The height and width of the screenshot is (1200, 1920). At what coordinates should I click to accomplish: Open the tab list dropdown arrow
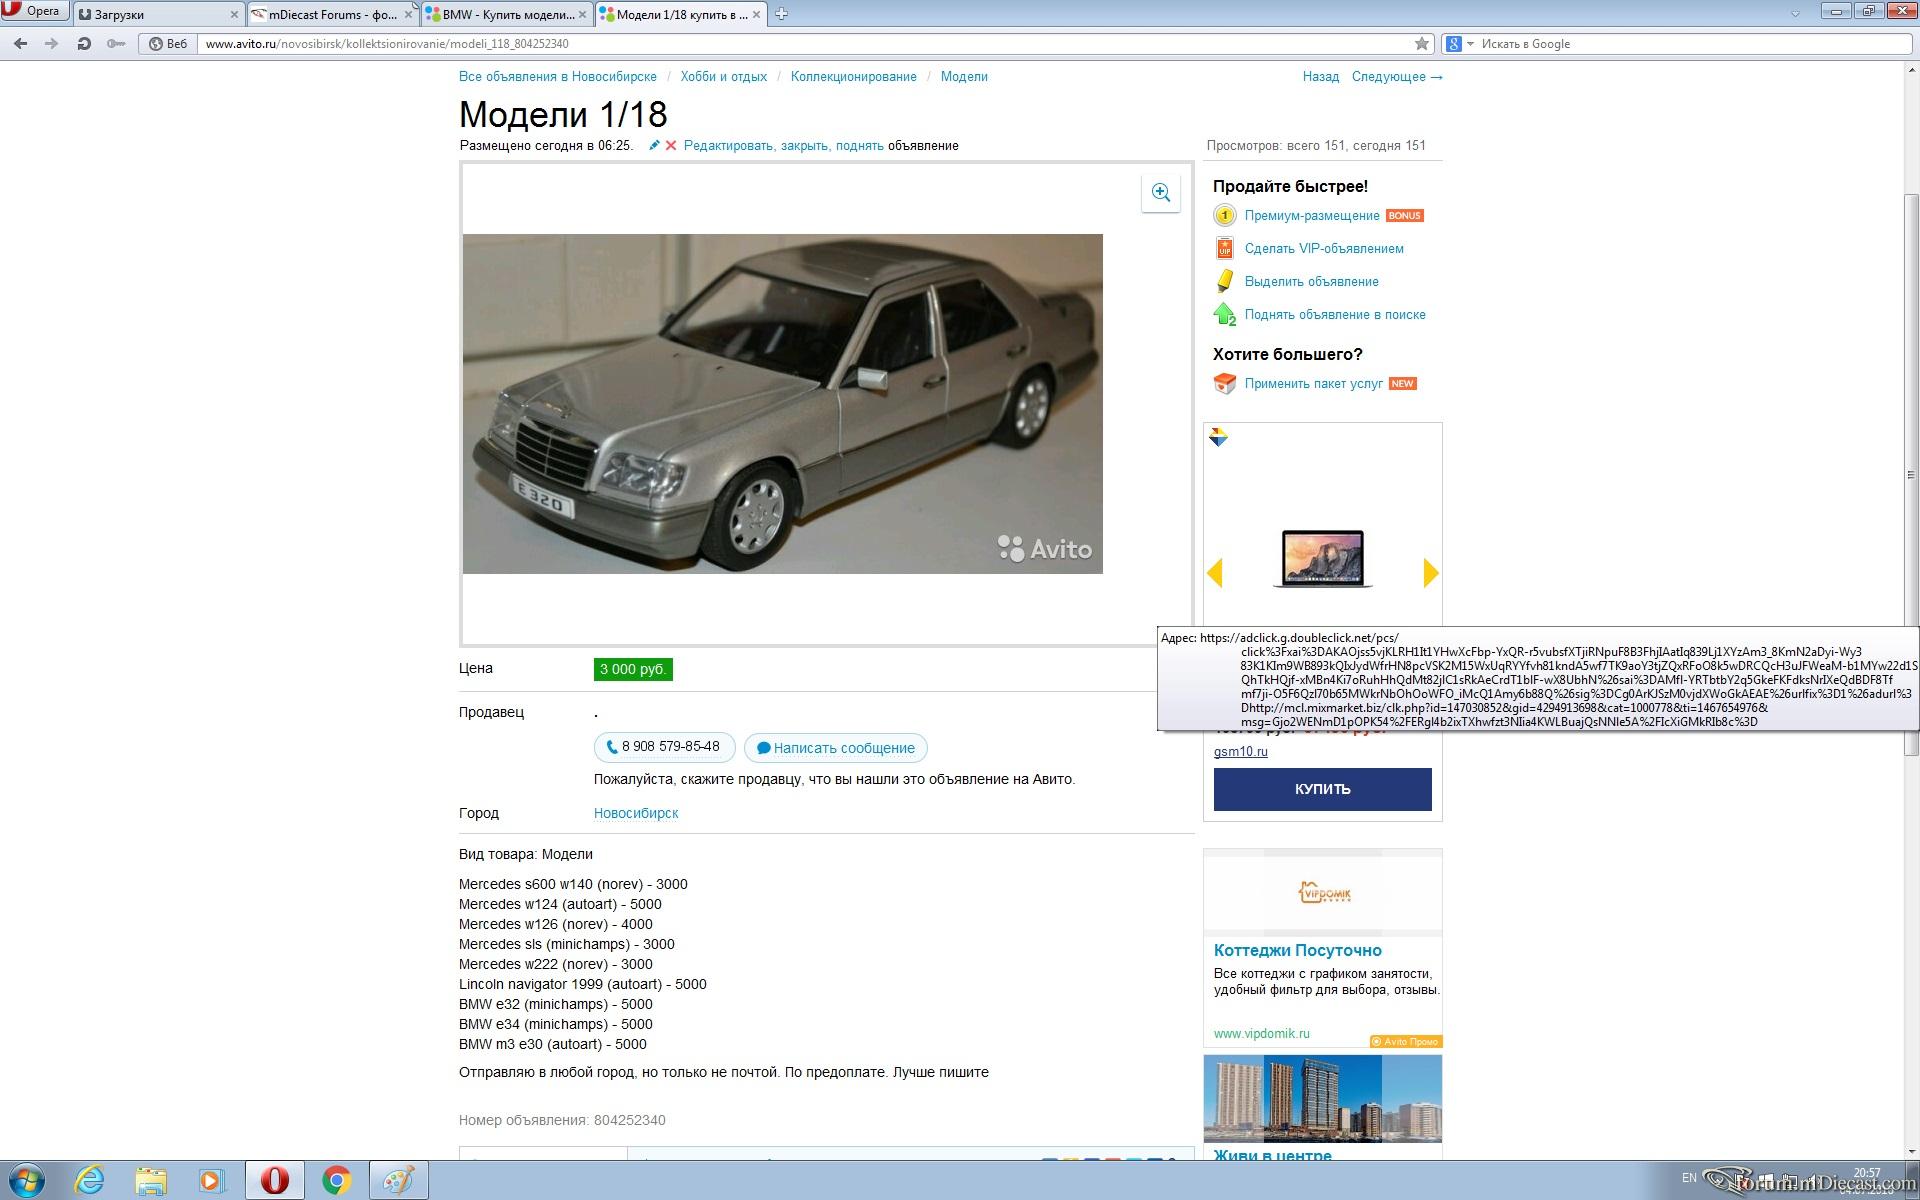tap(1795, 13)
